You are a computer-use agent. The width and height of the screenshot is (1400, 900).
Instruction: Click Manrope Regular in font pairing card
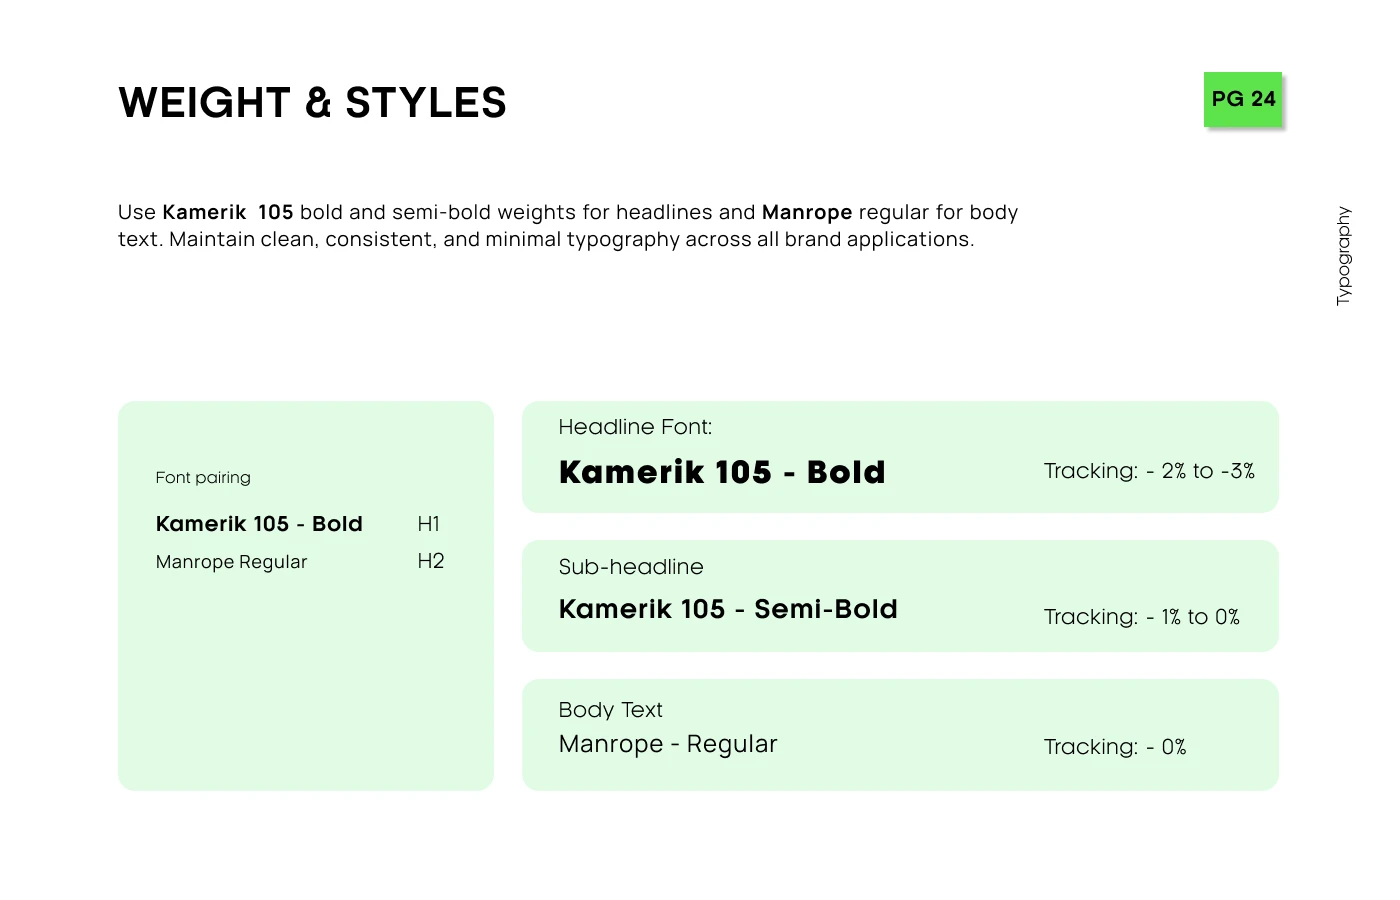coord(231,562)
